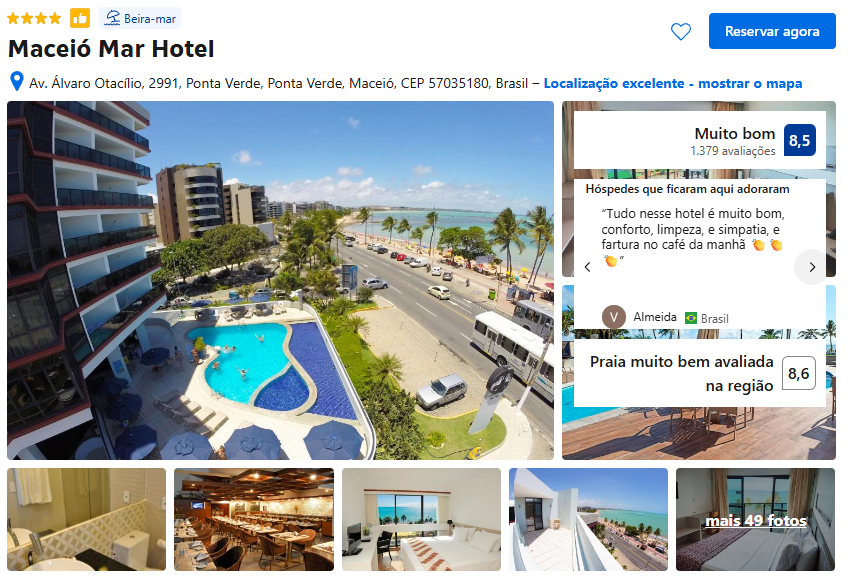848x583 pixels.
Task: Click the 8,5 review score badge
Action: (x=799, y=140)
